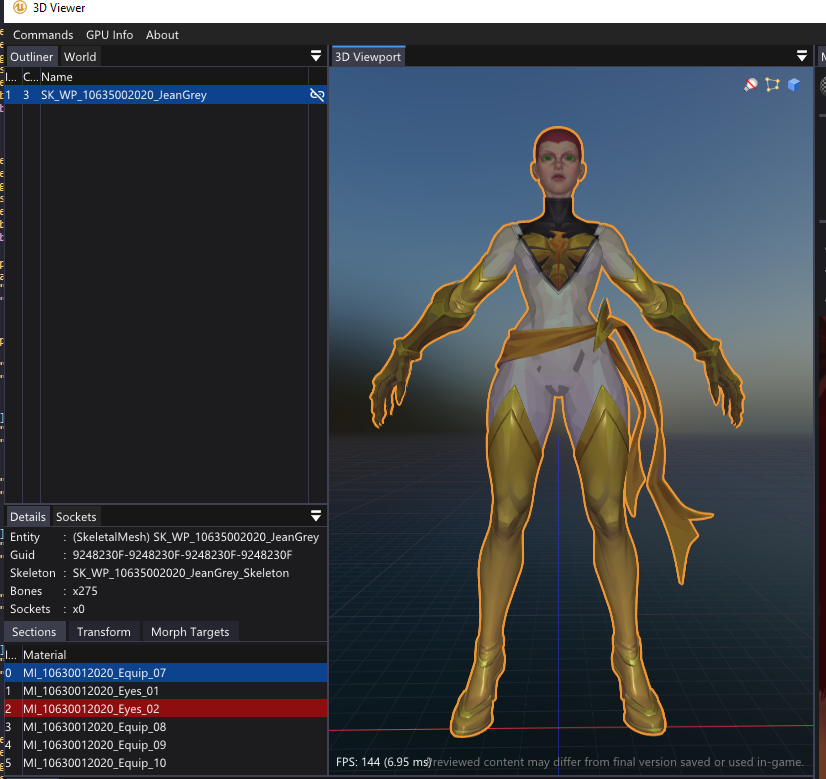The width and height of the screenshot is (826, 779).
Task: Click the Unreal logo icon in title bar
Action: click(19, 7)
